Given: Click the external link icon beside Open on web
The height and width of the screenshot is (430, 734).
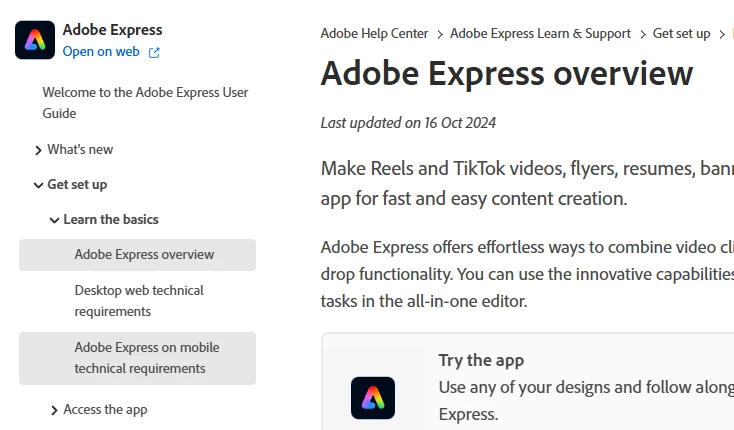Looking at the screenshot, I should [x=154, y=52].
